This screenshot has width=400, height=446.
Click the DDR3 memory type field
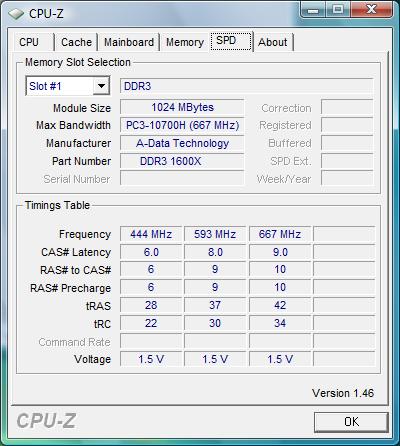246,86
